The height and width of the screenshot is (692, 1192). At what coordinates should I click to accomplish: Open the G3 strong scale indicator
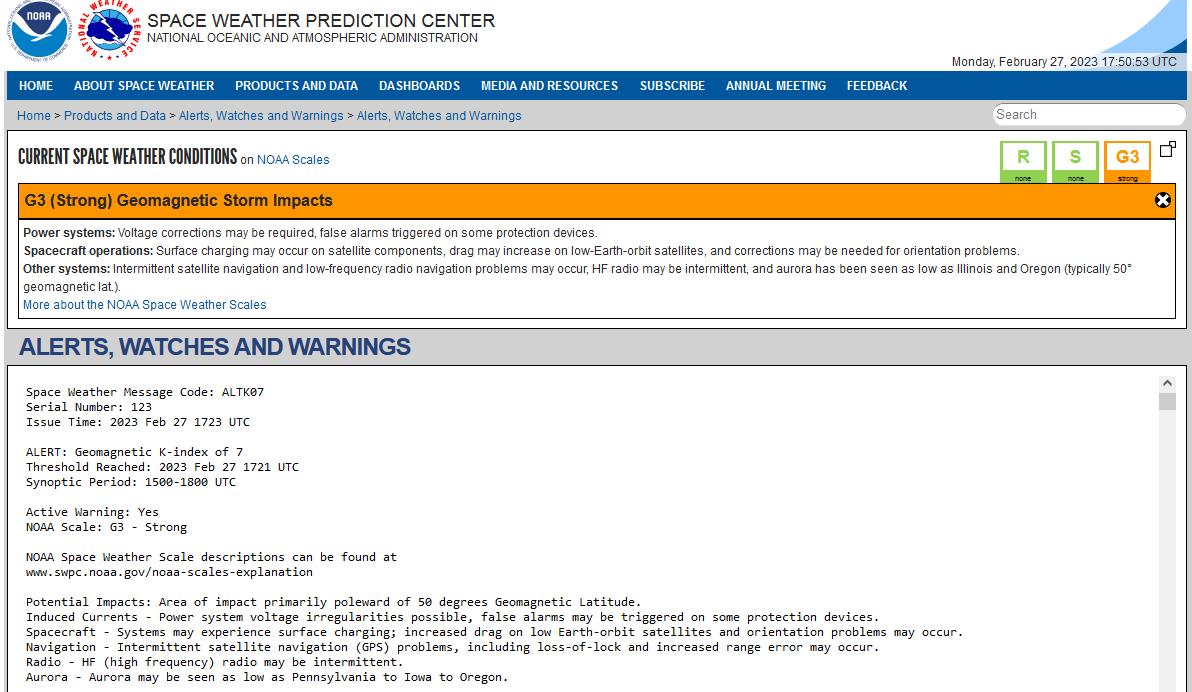[1127, 161]
